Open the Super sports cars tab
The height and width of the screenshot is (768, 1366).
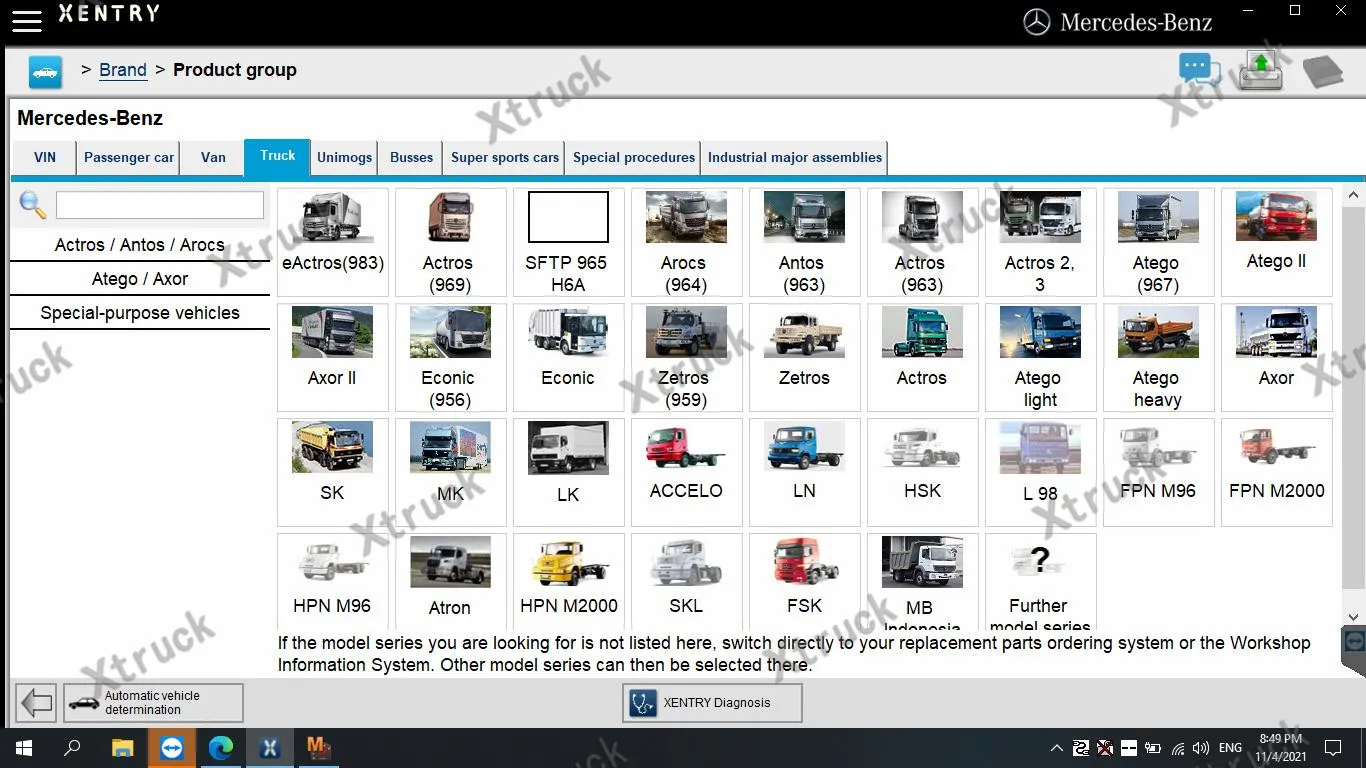(x=505, y=158)
